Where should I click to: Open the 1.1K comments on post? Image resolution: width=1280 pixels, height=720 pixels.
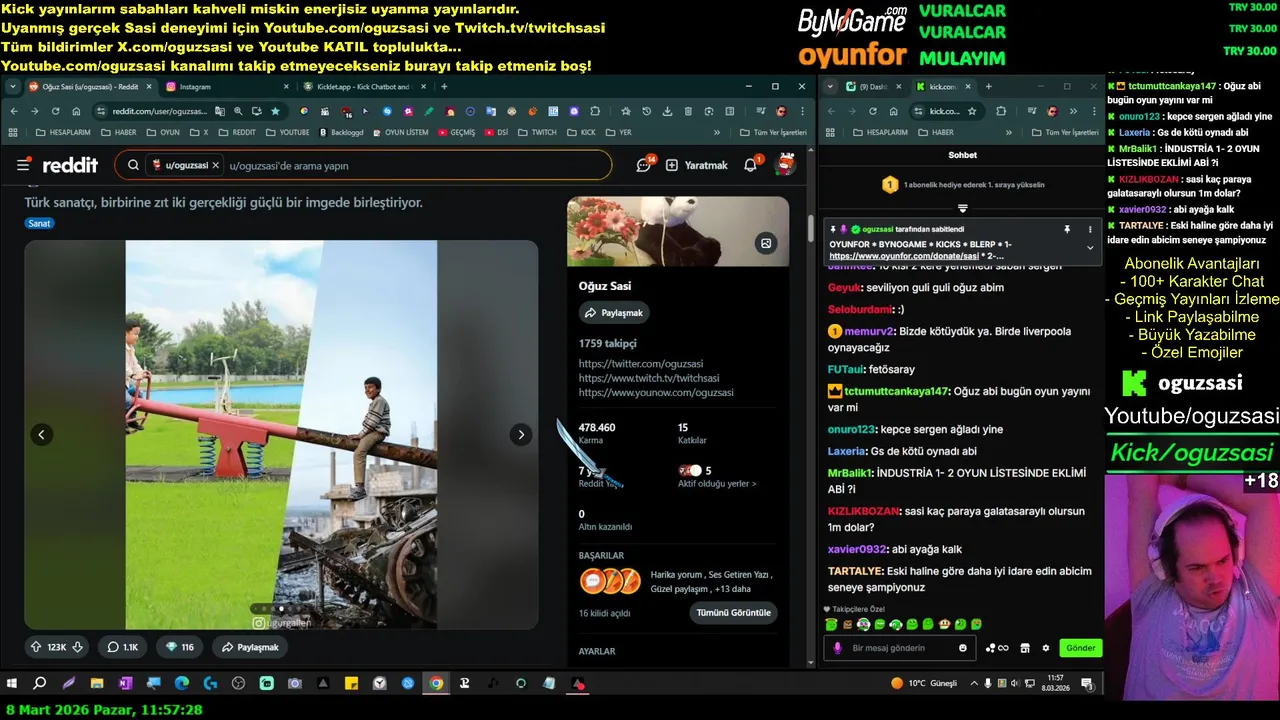pyautogui.click(x=123, y=647)
